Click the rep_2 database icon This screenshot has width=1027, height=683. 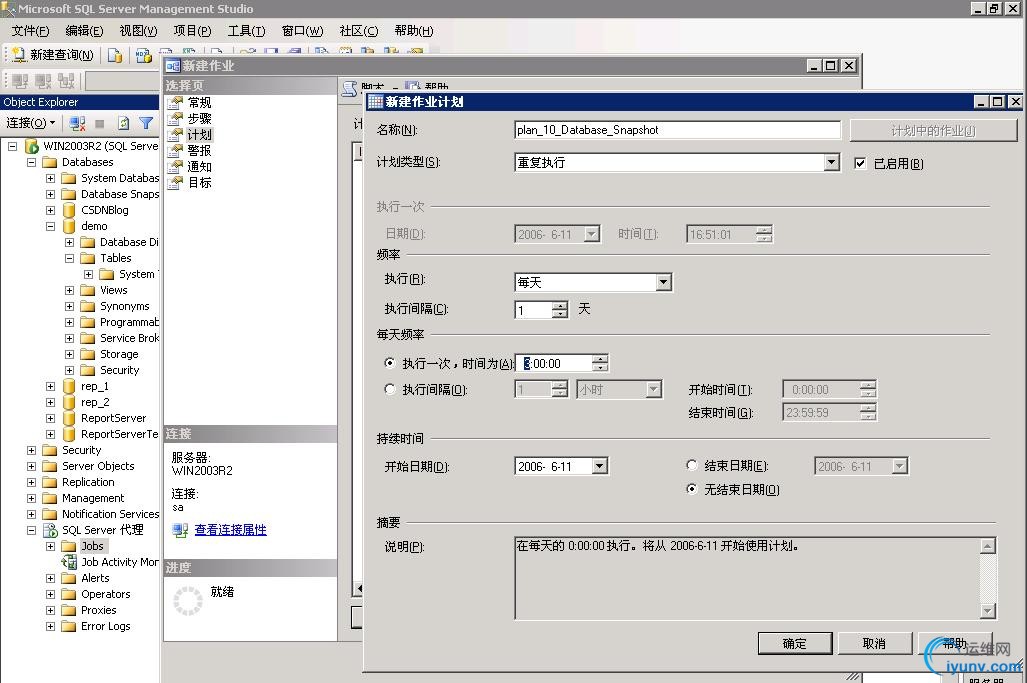[x=69, y=402]
